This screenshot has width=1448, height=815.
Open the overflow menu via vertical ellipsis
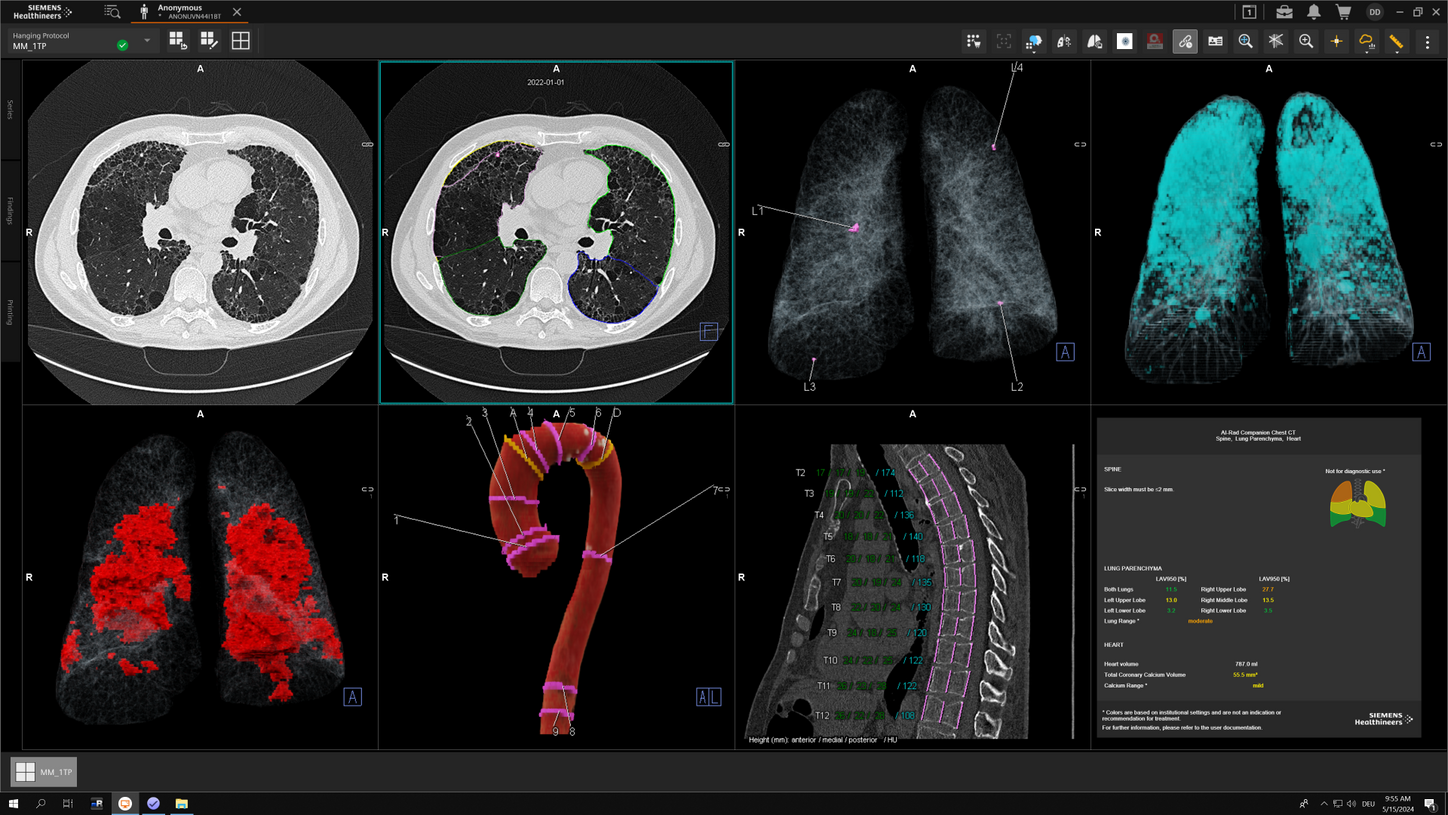tap(1427, 41)
